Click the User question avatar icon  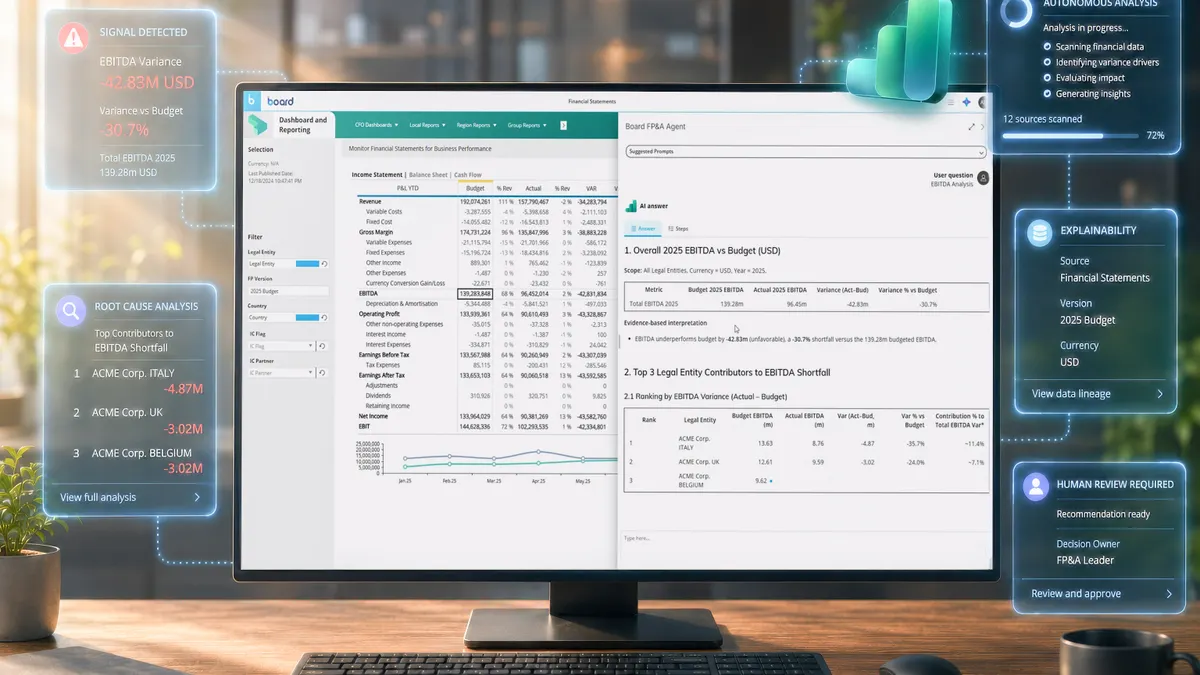click(983, 178)
